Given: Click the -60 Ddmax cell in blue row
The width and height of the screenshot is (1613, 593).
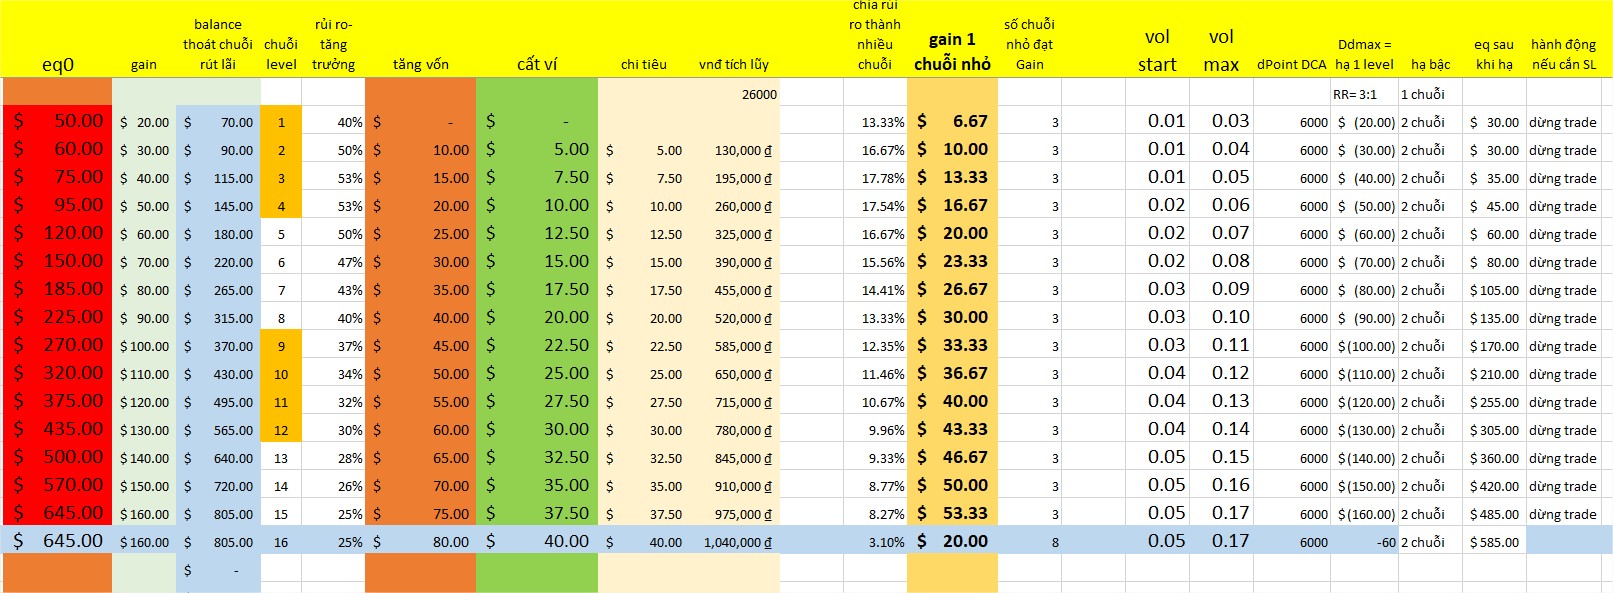Looking at the screenshot, I should [1363, 542].
